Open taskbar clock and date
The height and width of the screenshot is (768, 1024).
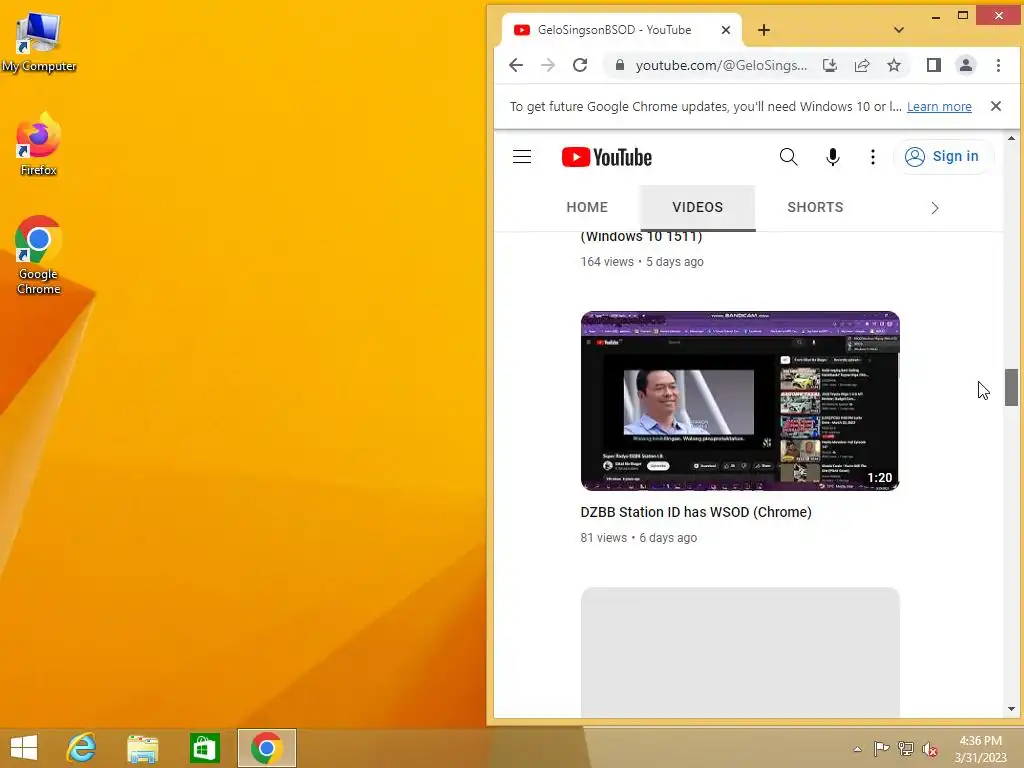980,749
